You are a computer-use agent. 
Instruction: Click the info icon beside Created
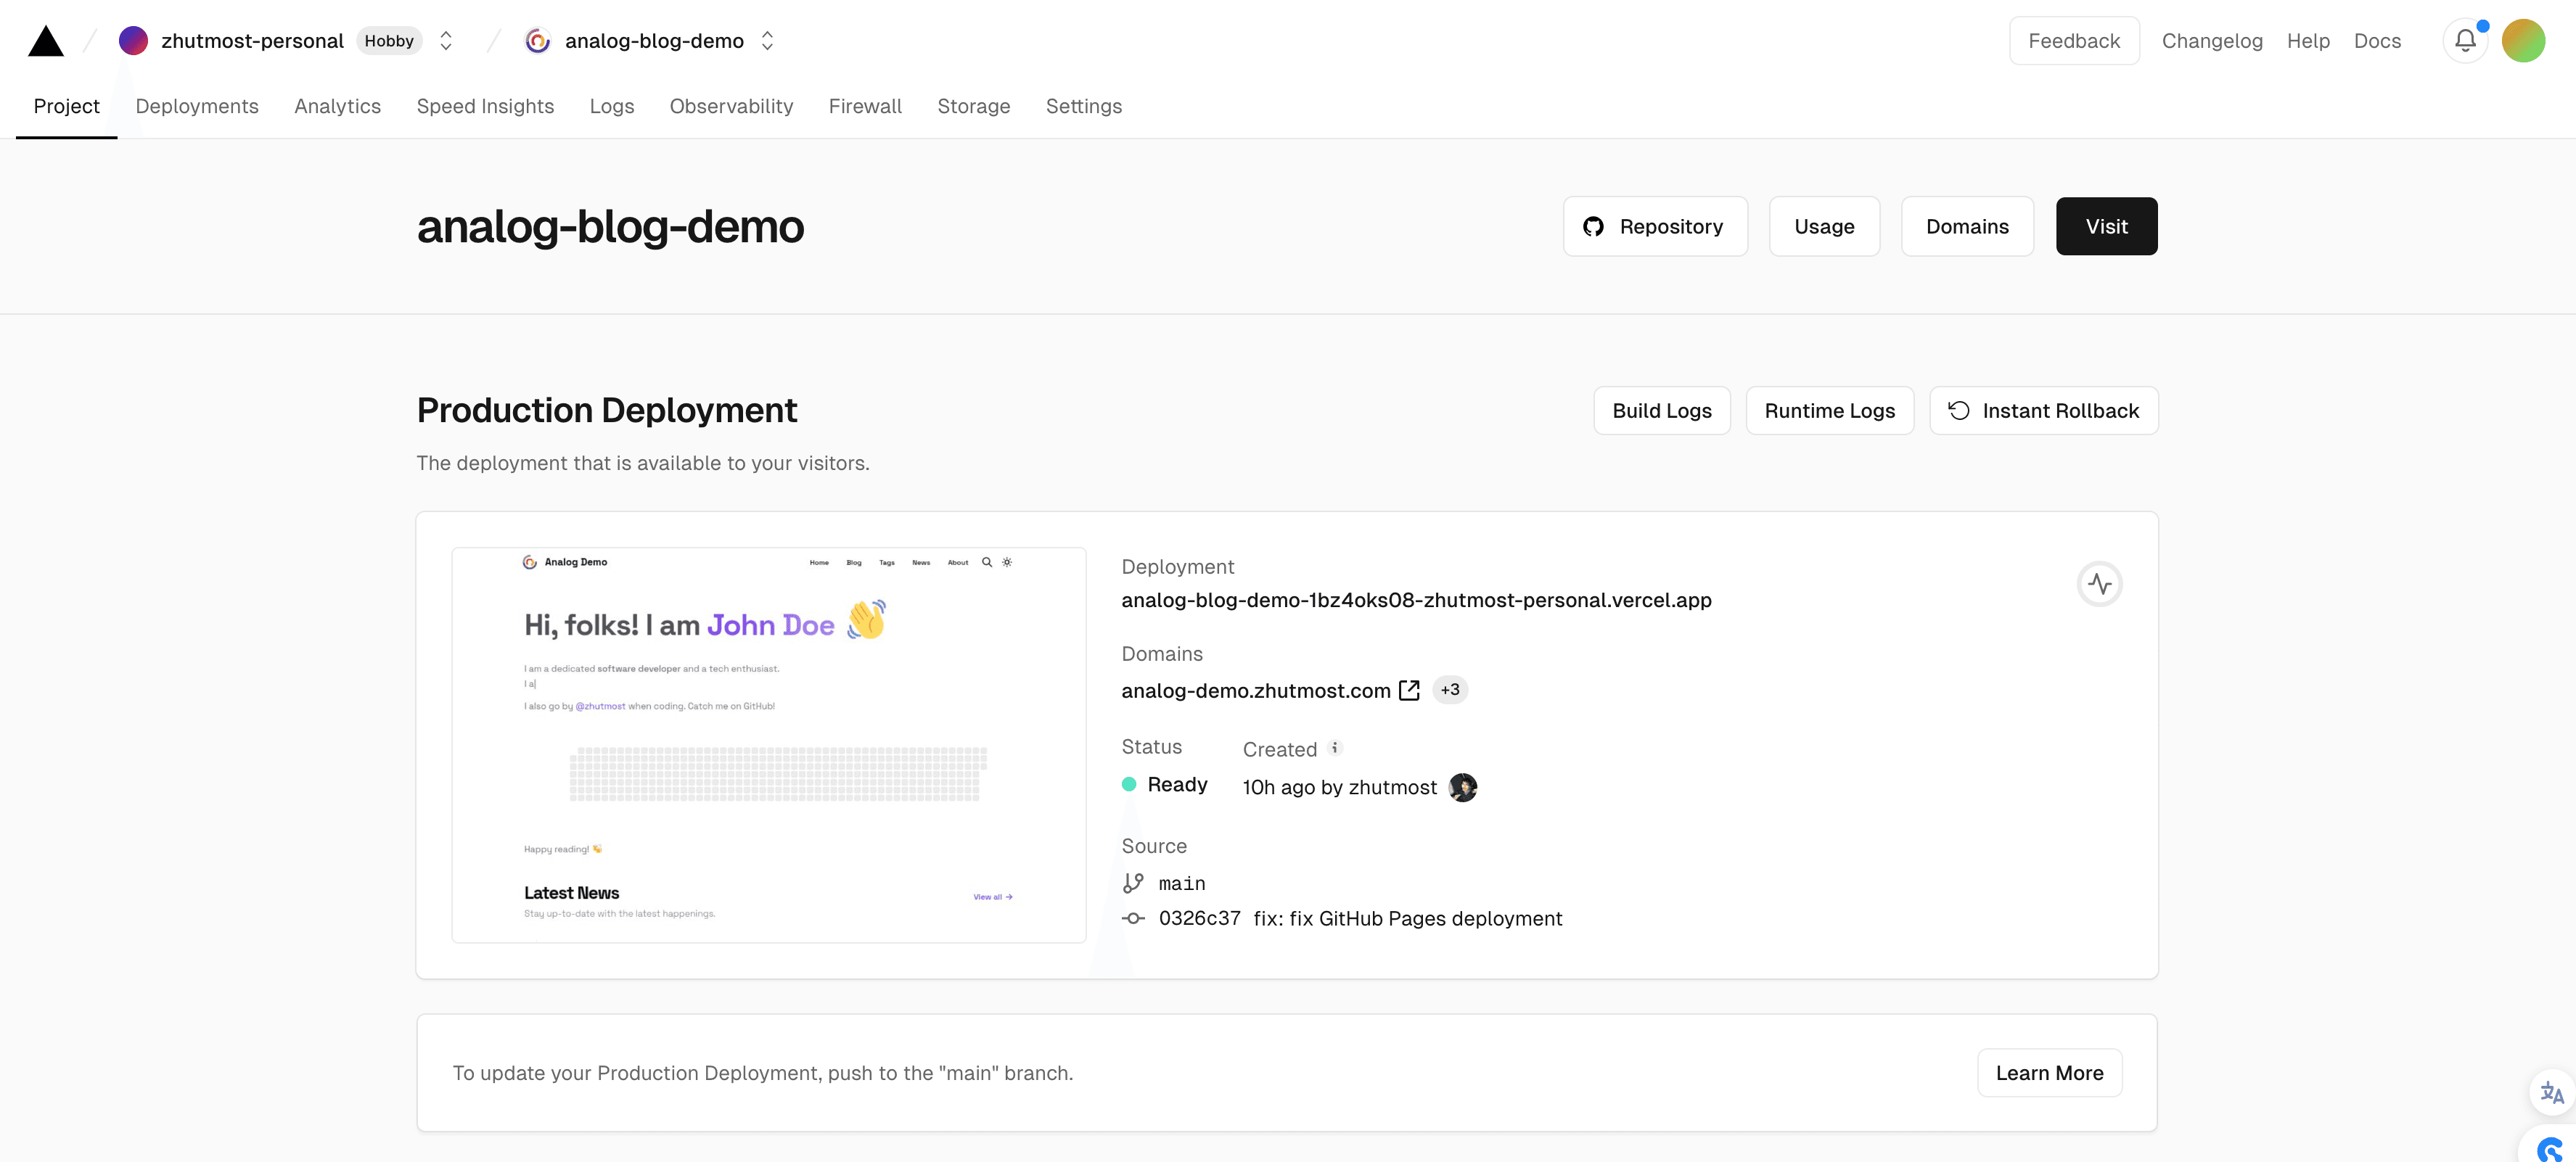coord(1335,747)
